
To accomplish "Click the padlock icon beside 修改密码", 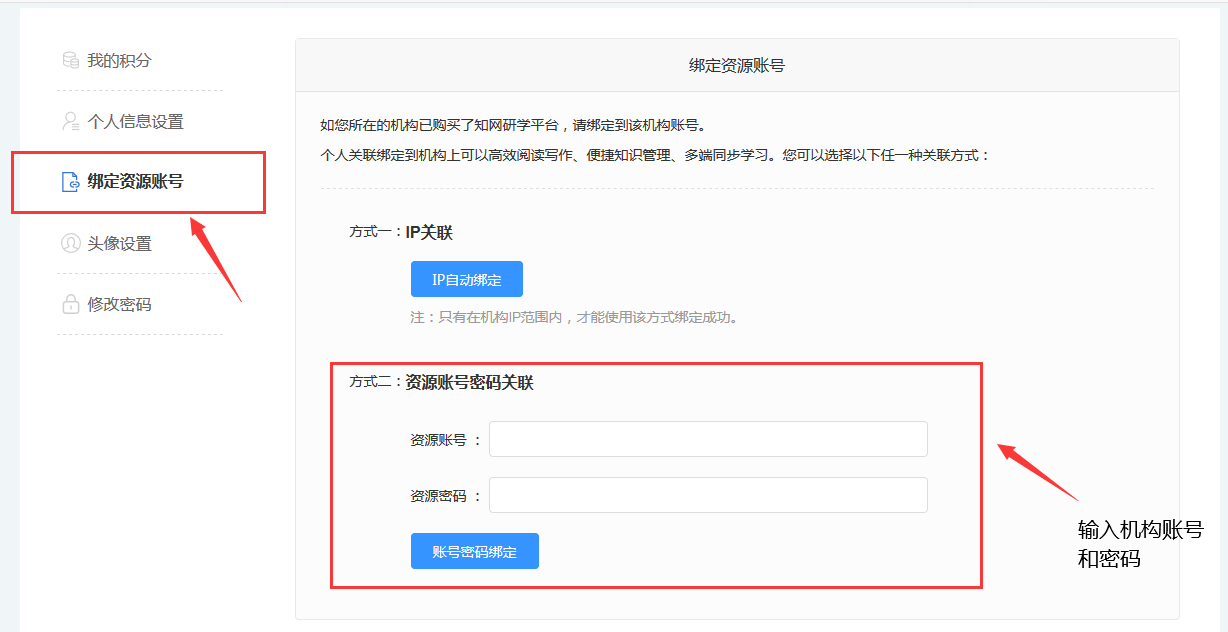I will [x=70, y=304].
